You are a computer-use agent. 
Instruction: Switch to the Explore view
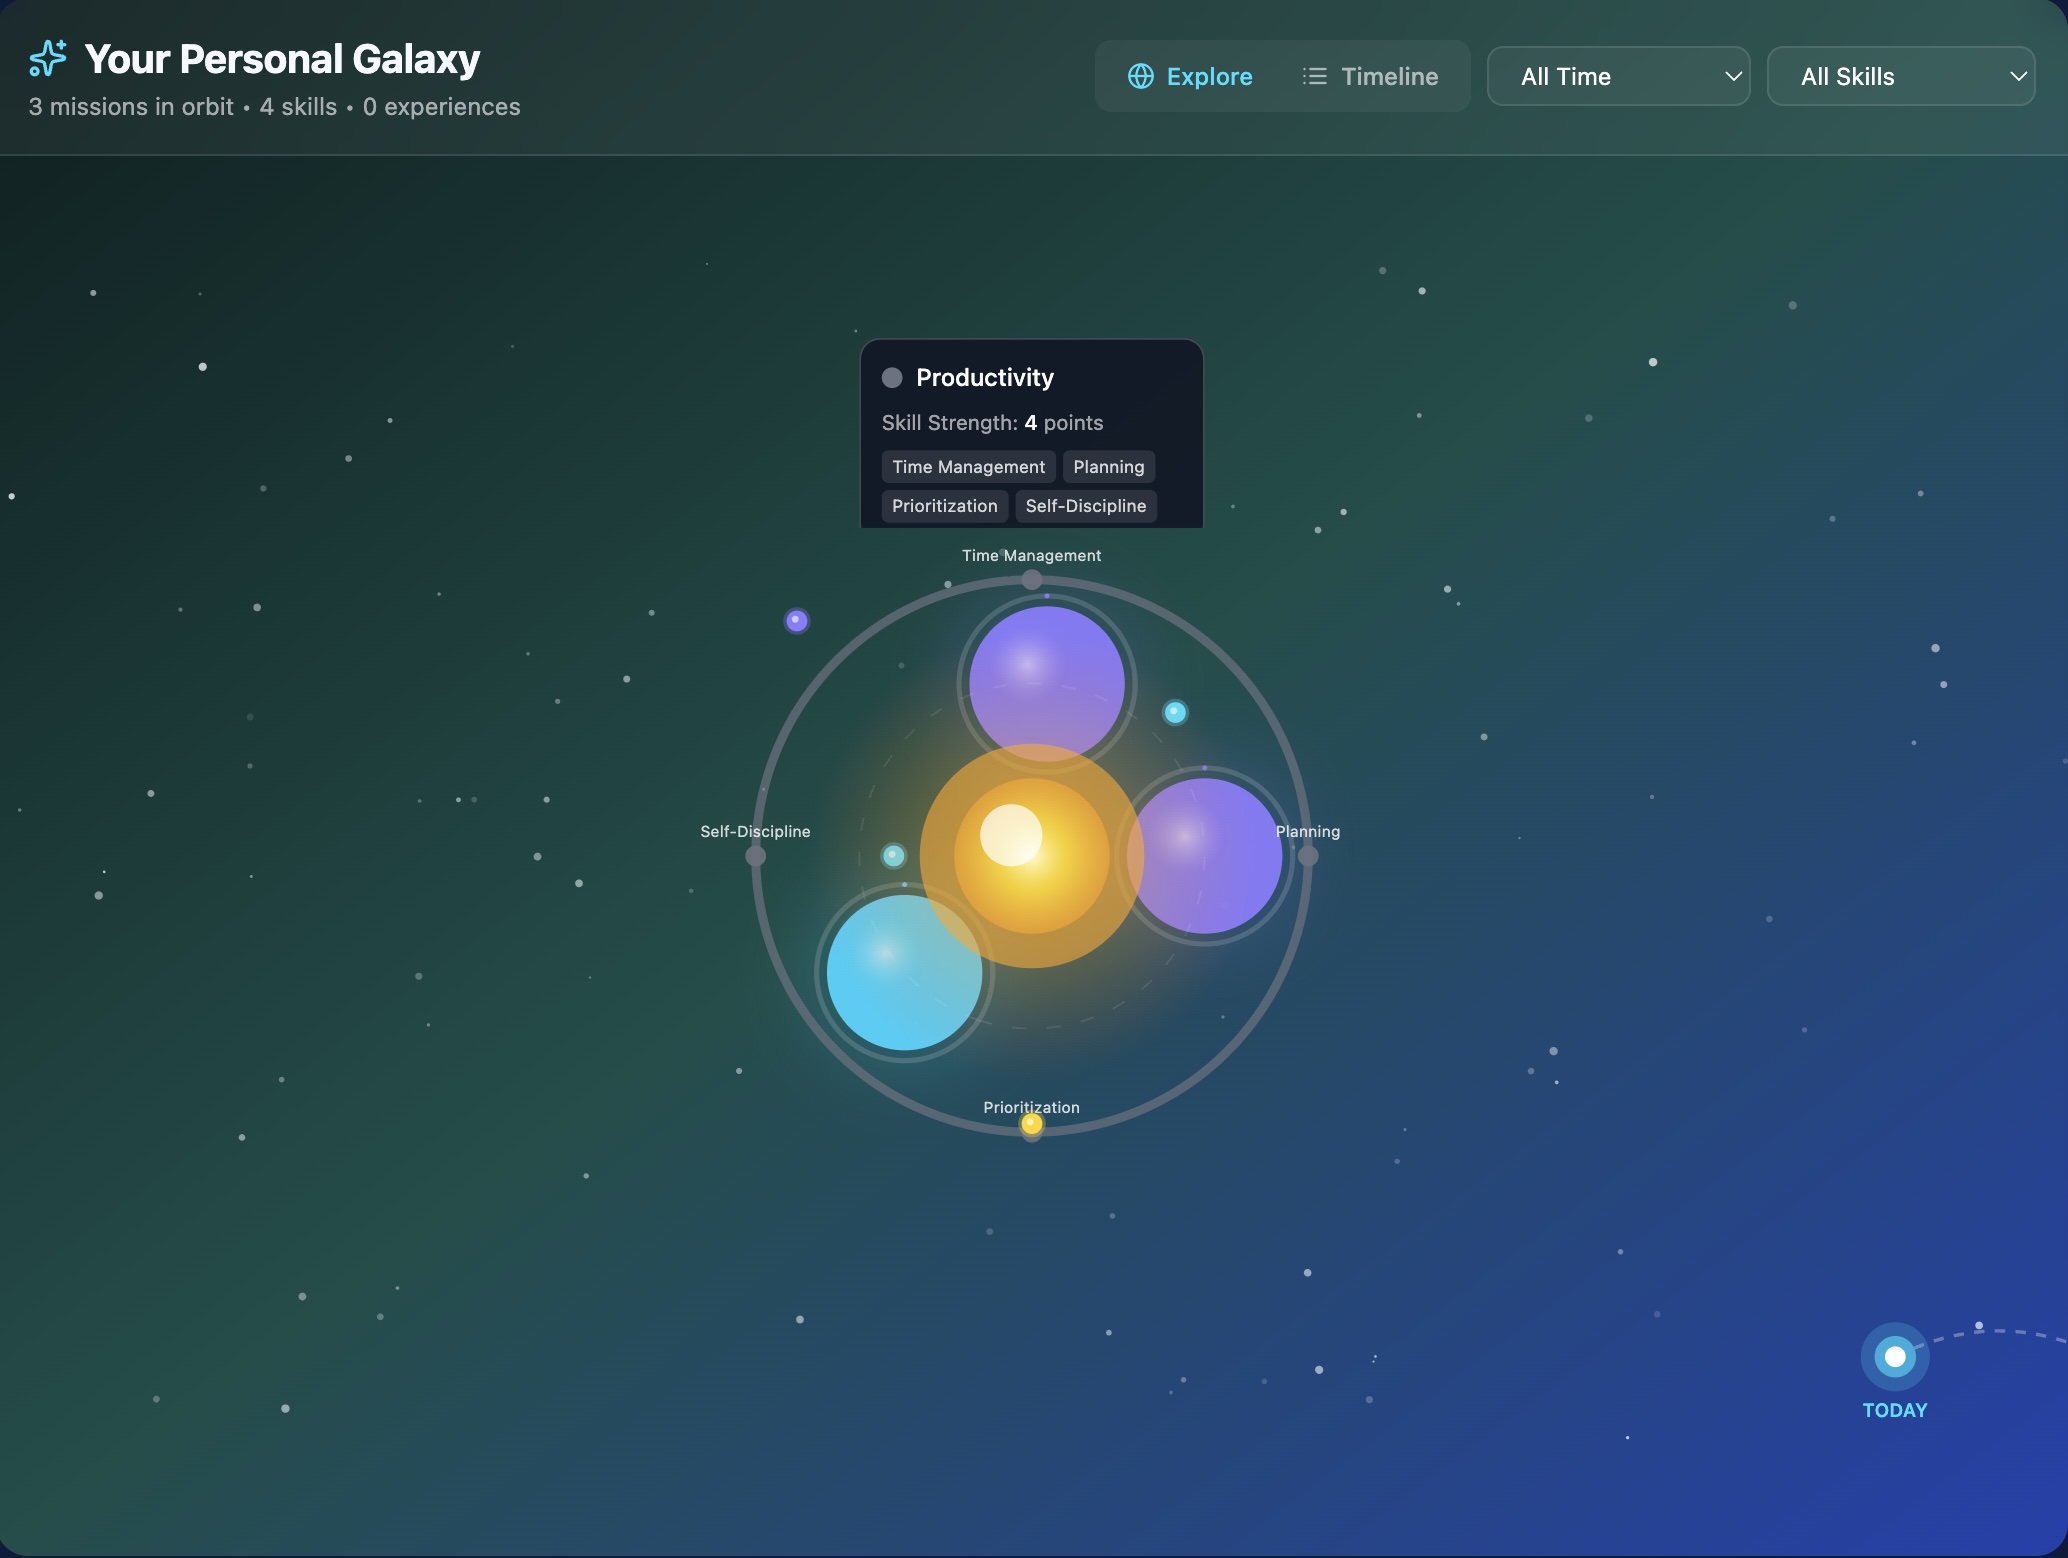click(x=1190, y=76)
